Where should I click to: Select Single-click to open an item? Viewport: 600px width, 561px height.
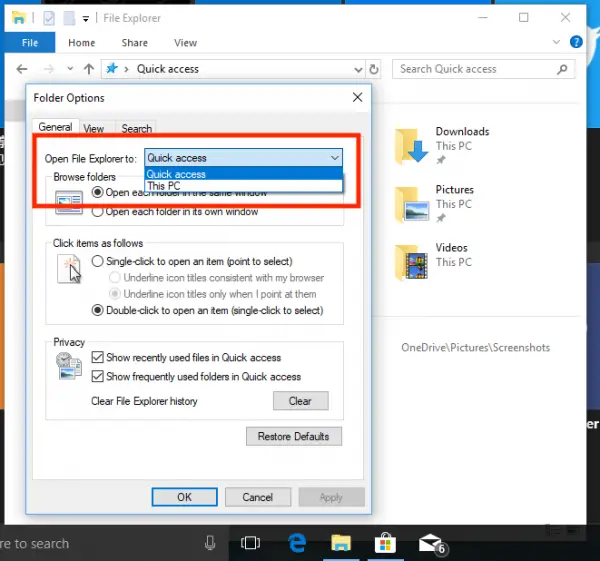[x=98, y=261]
